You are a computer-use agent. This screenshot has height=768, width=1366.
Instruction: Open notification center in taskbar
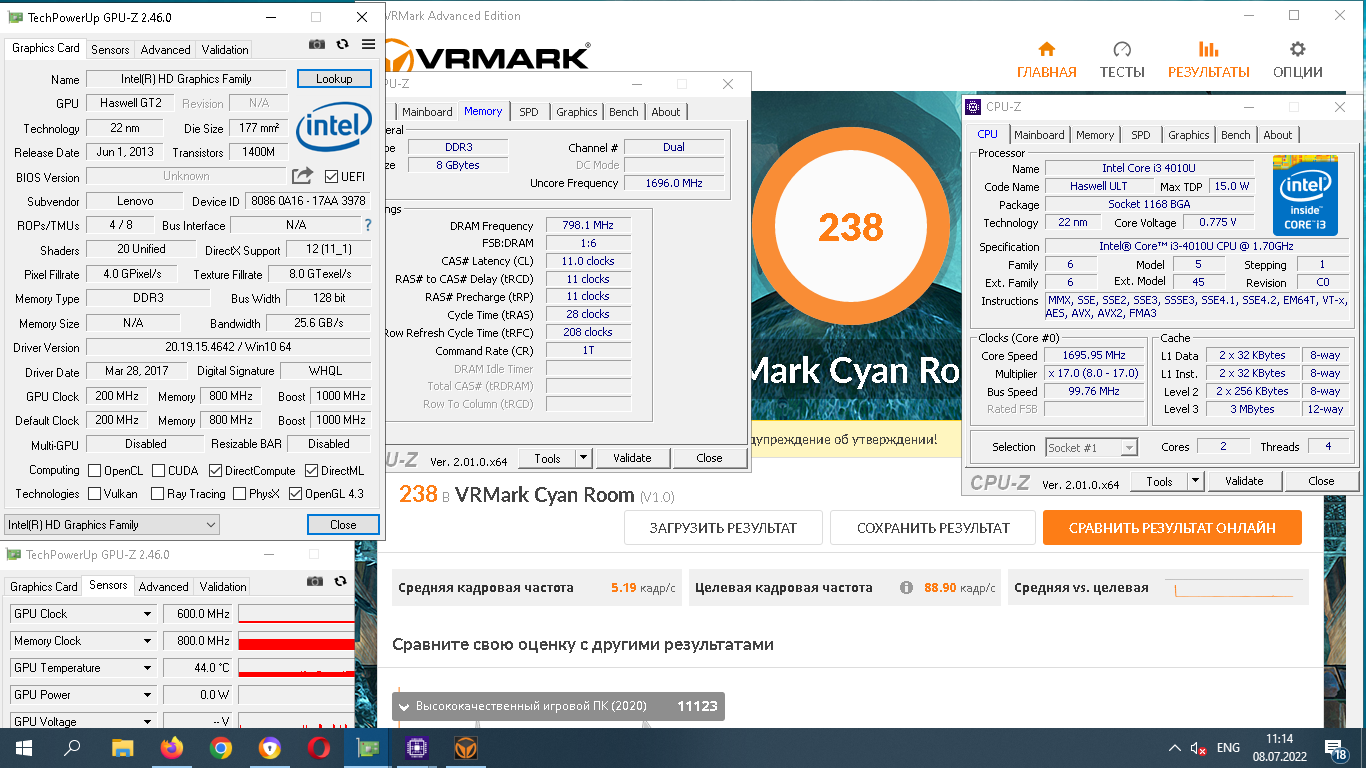[x=1336, y=748]
